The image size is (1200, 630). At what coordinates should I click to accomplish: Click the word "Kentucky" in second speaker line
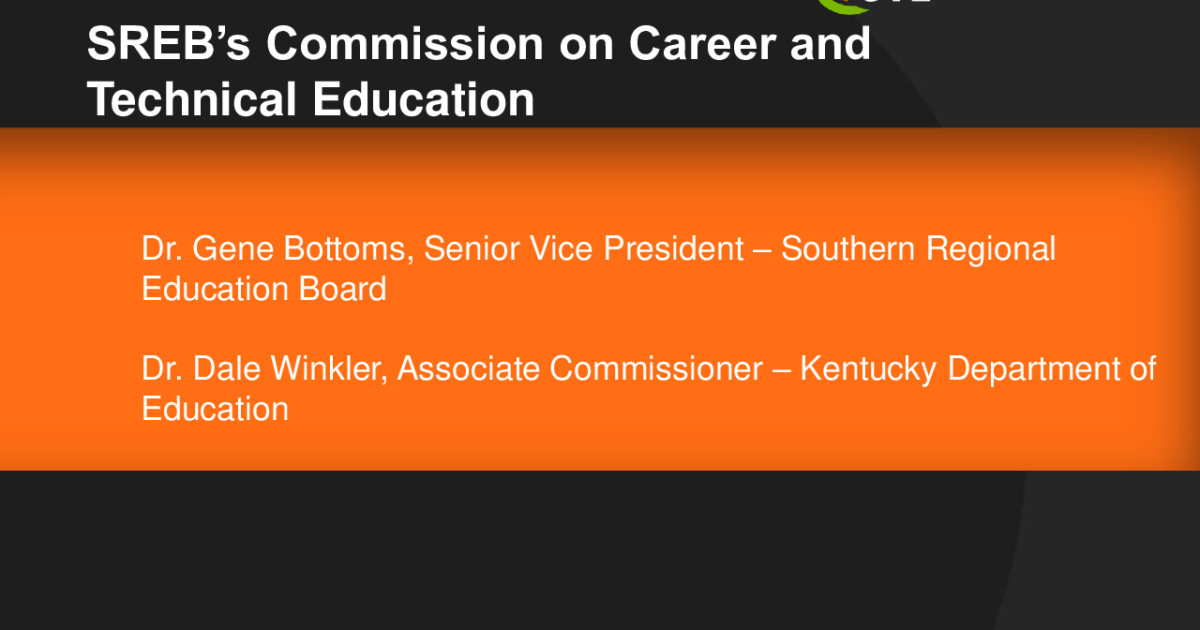868,370
